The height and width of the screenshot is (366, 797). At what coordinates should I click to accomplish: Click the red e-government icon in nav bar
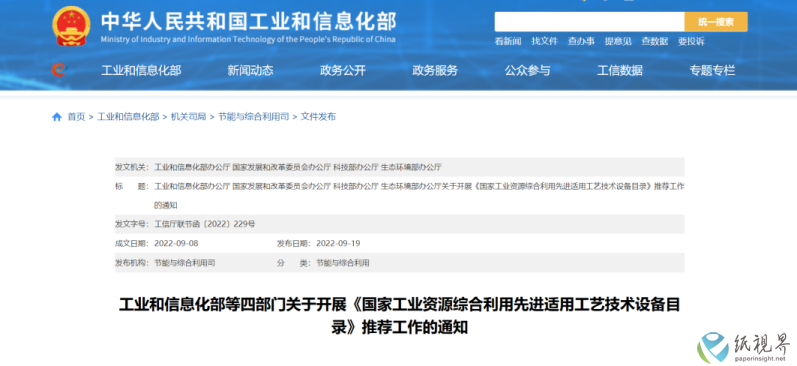[x=59, y=70]
